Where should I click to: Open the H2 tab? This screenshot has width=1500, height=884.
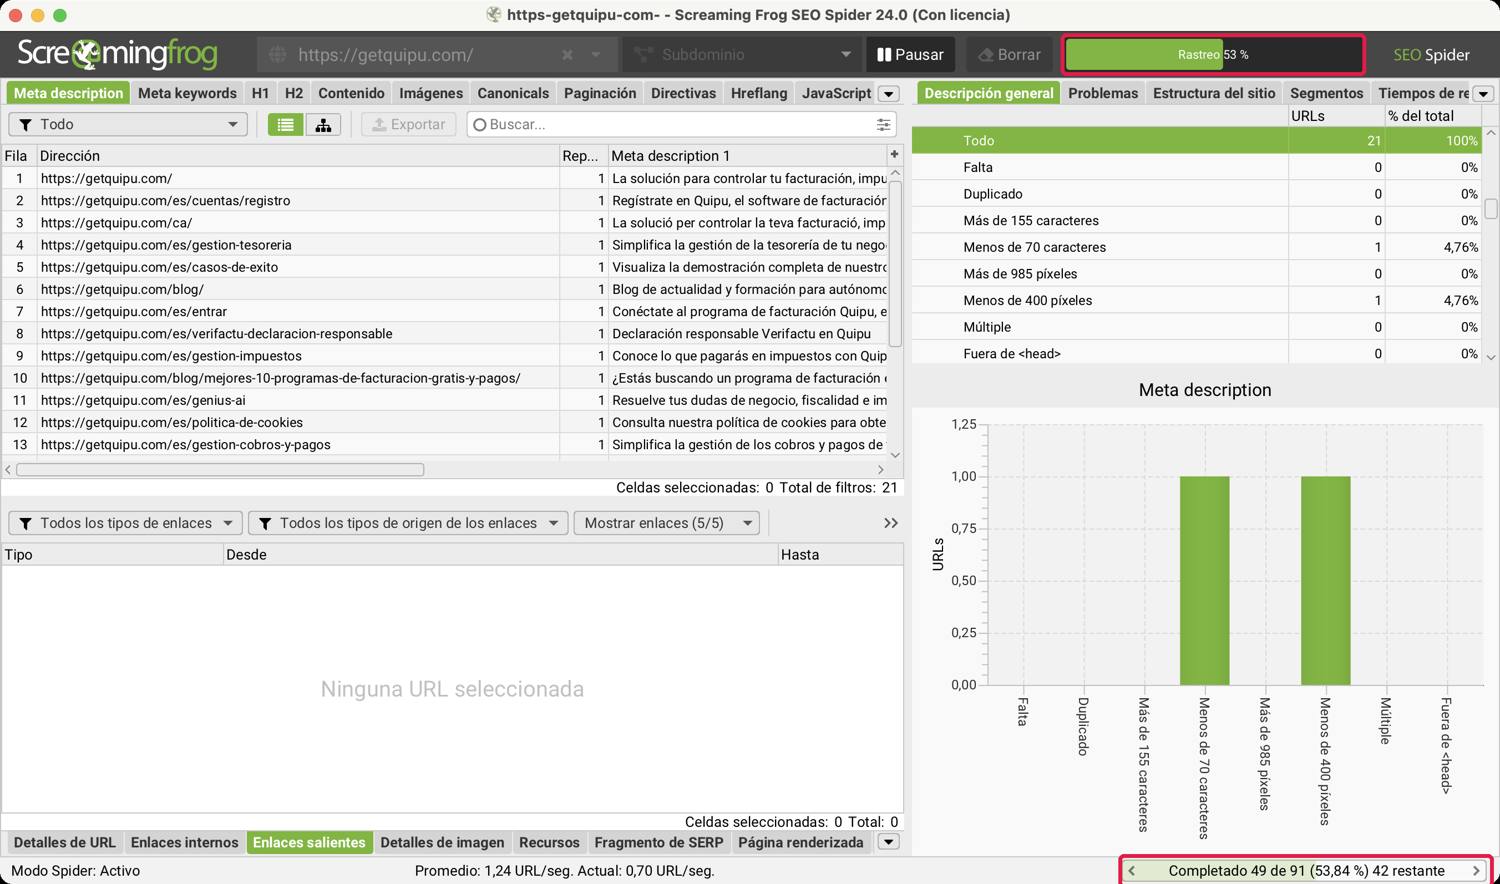[293, 93]
